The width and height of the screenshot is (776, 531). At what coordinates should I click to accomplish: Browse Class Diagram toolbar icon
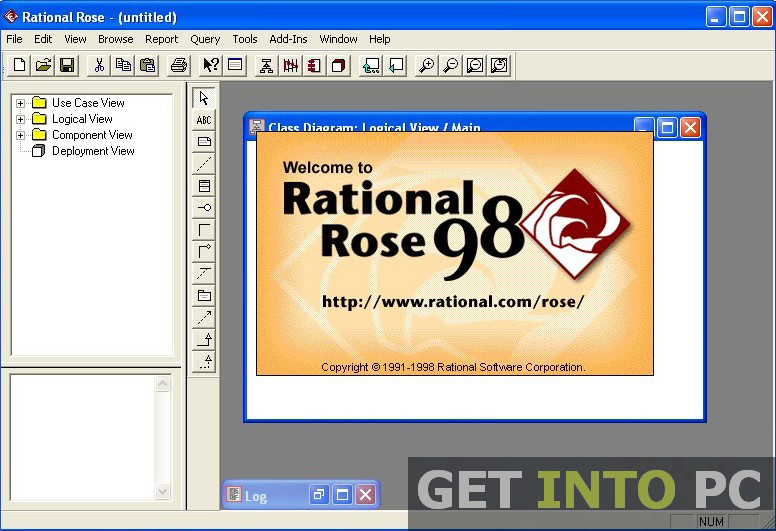pyautogui.click(x=266, y=65)
